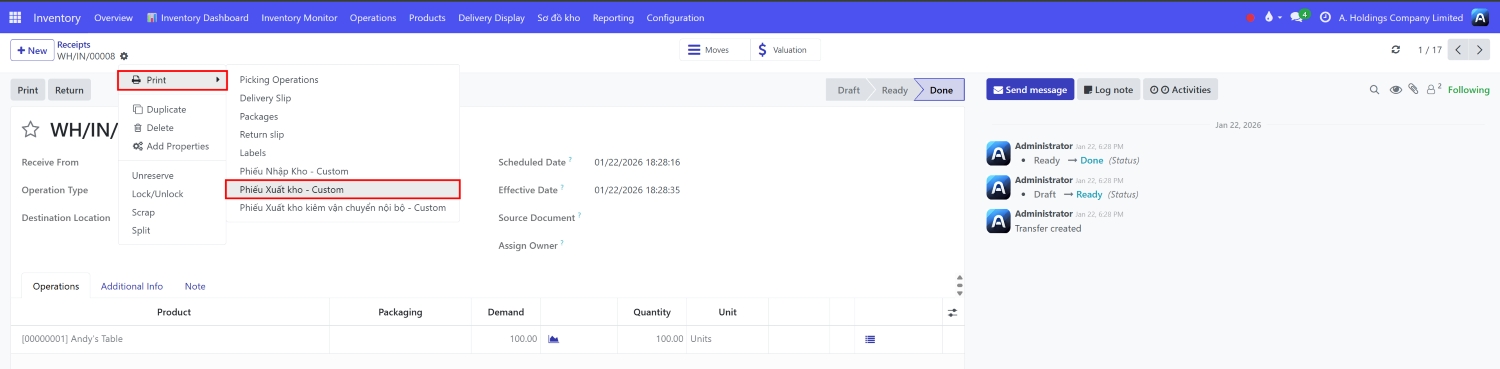
Task: Switch to the Note tab
Action: 195,286
